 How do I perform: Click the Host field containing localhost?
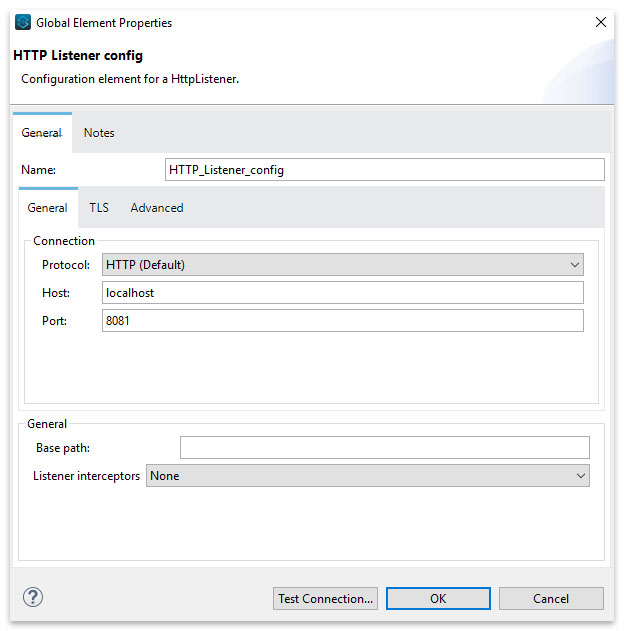(343, 293)
